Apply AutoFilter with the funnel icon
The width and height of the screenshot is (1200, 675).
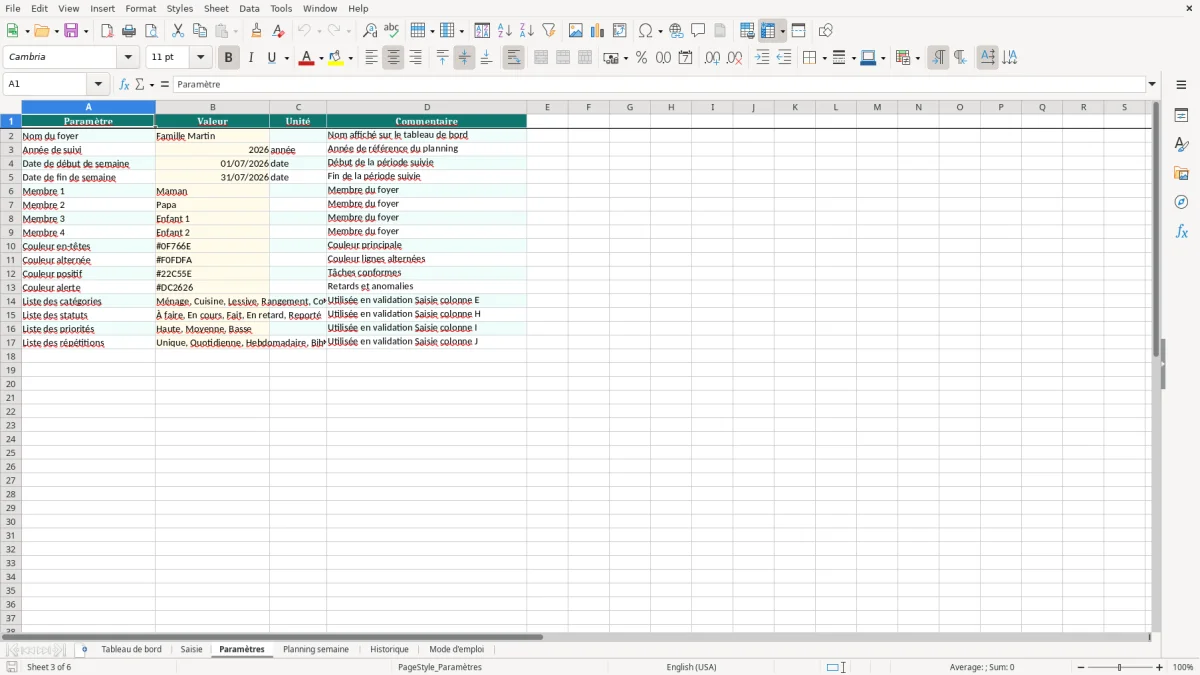(x=549, y=31)
